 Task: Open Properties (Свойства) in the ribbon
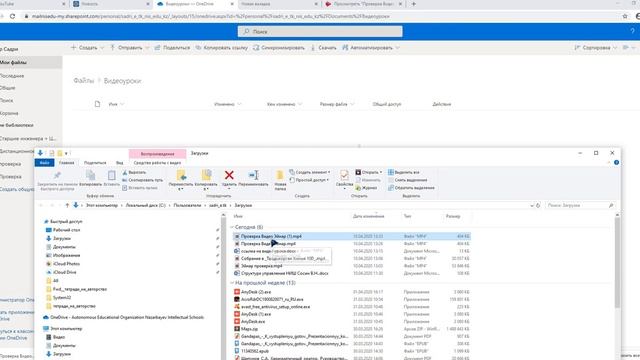344,176
